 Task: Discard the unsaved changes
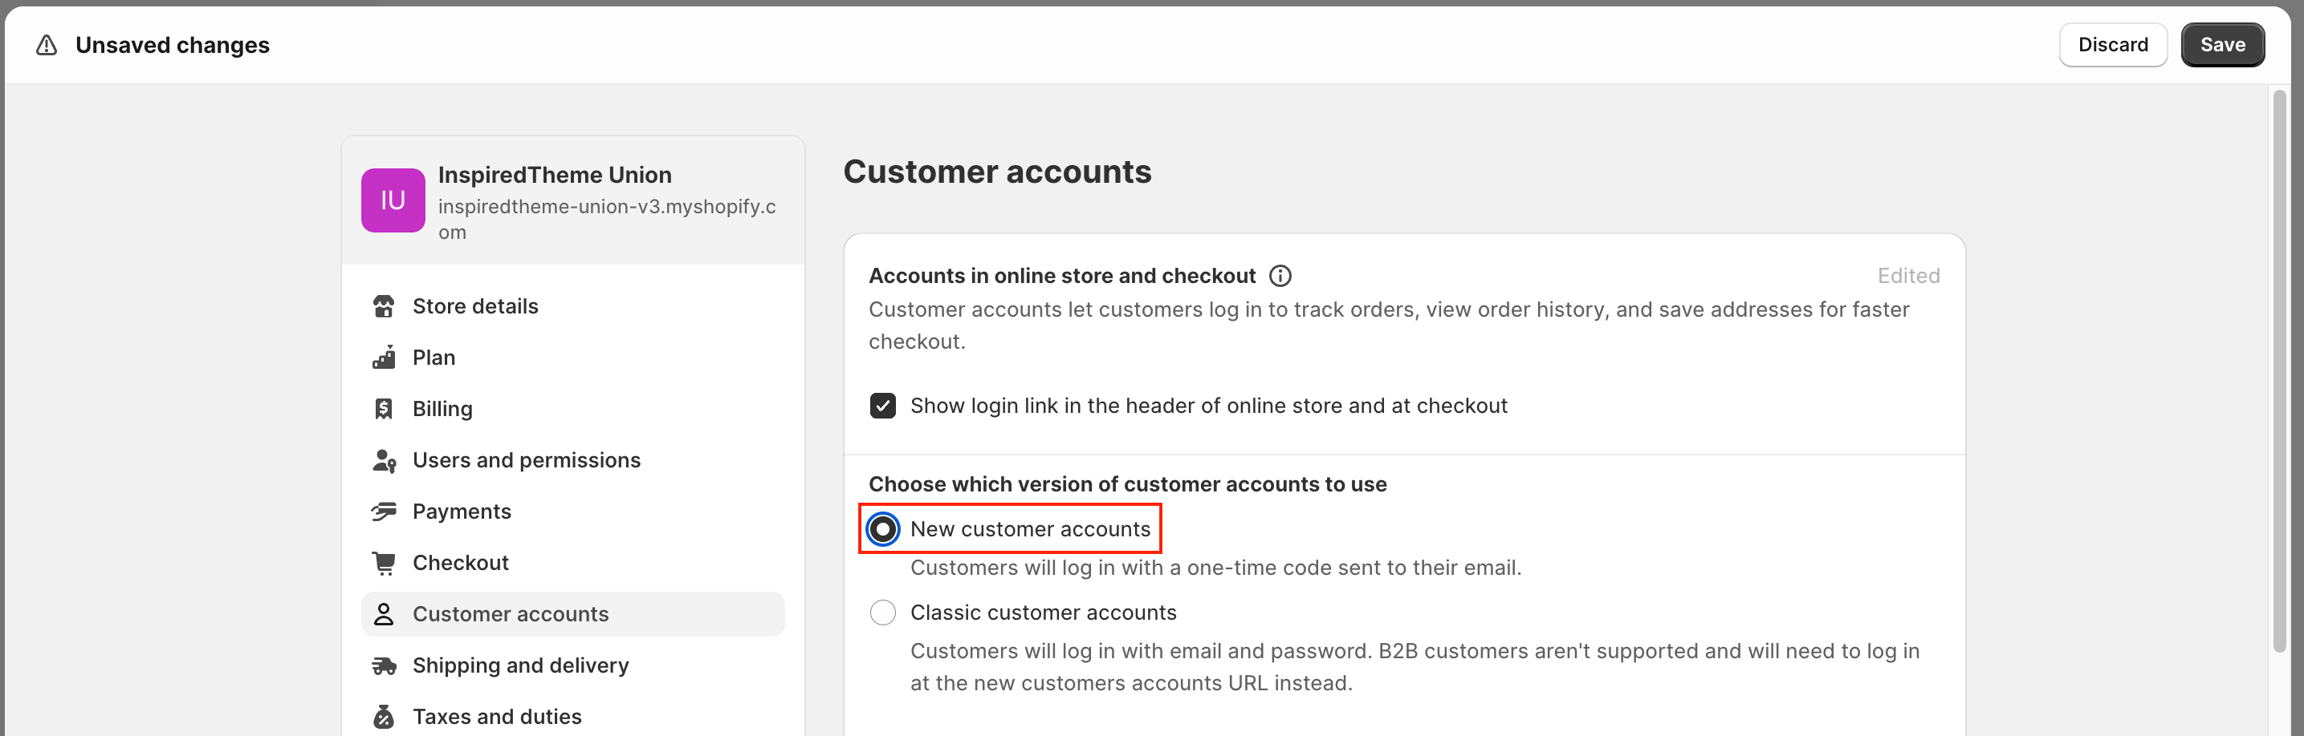pos(2112,45)
